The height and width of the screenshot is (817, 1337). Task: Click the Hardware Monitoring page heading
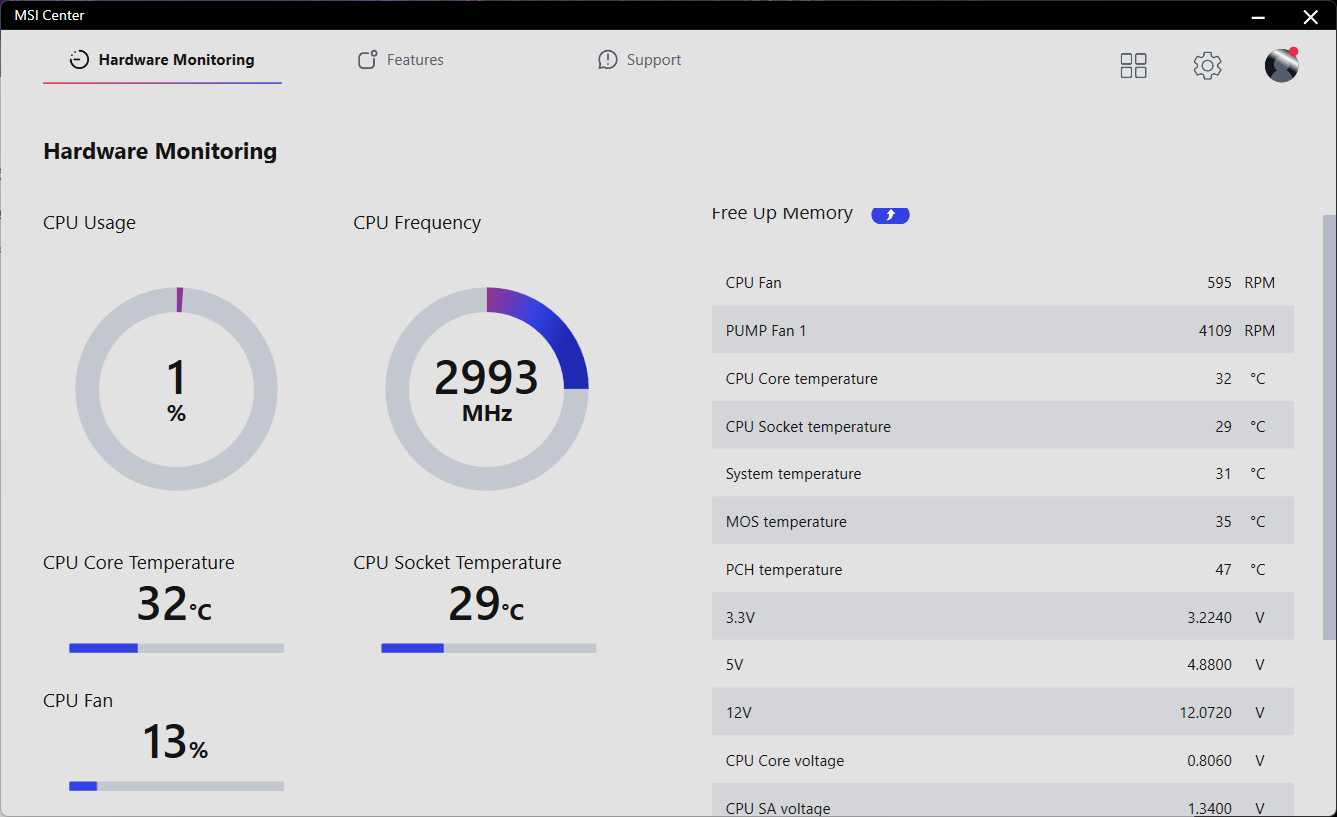coord(160,152)
